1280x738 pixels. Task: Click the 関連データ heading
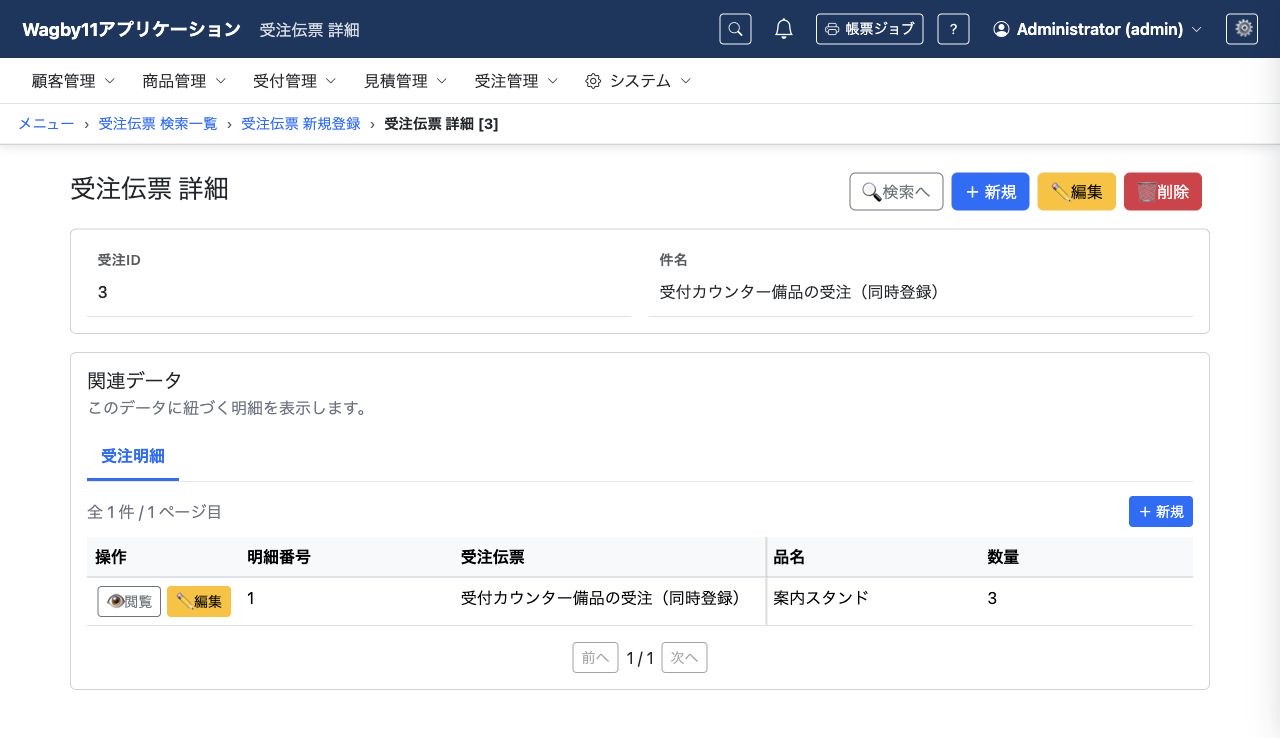[x=135, y=380]
